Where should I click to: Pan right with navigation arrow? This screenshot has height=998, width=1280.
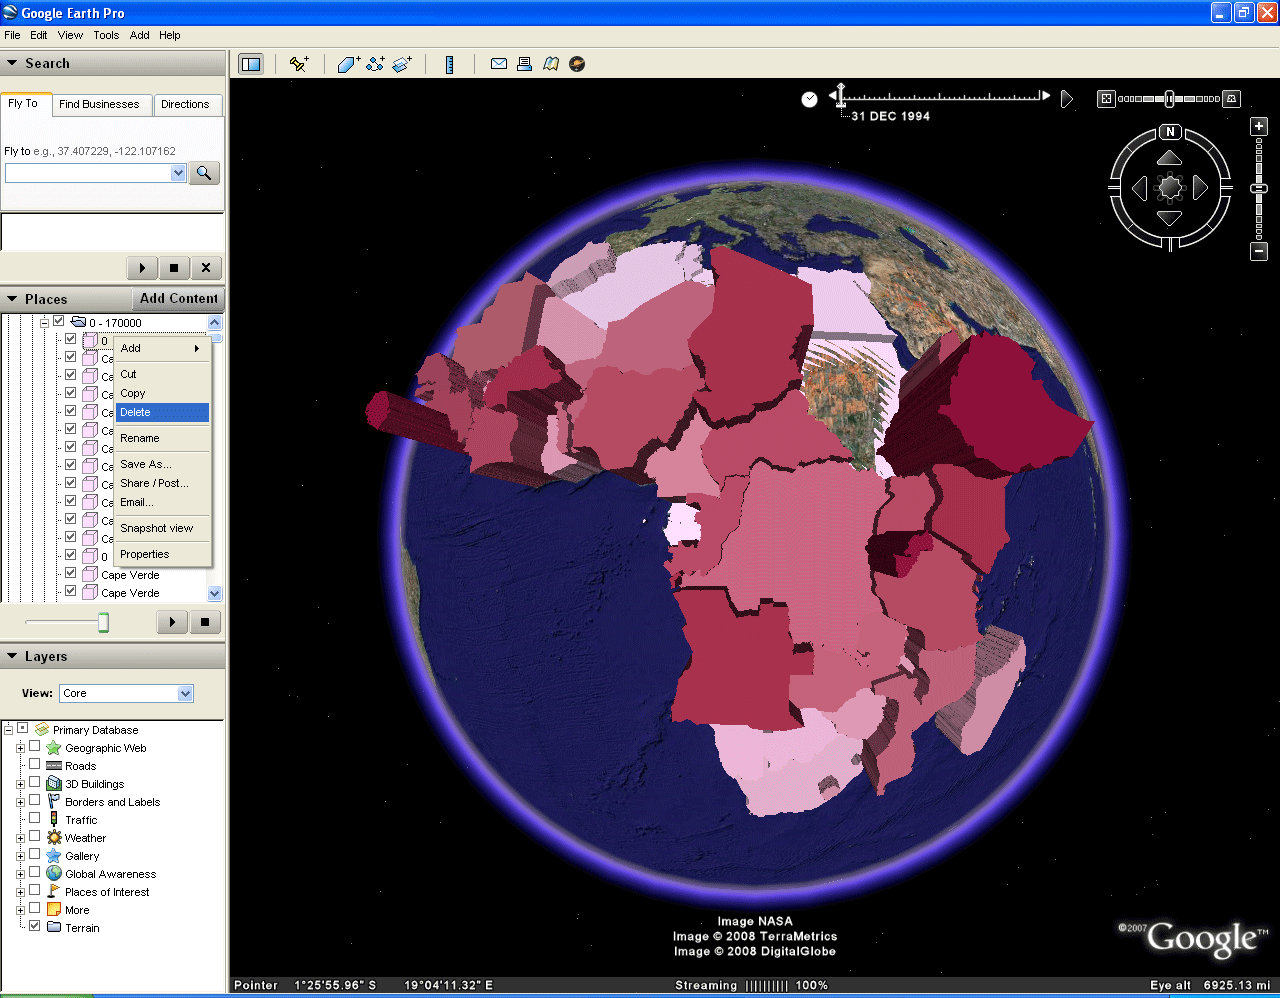pos(1201,188)
